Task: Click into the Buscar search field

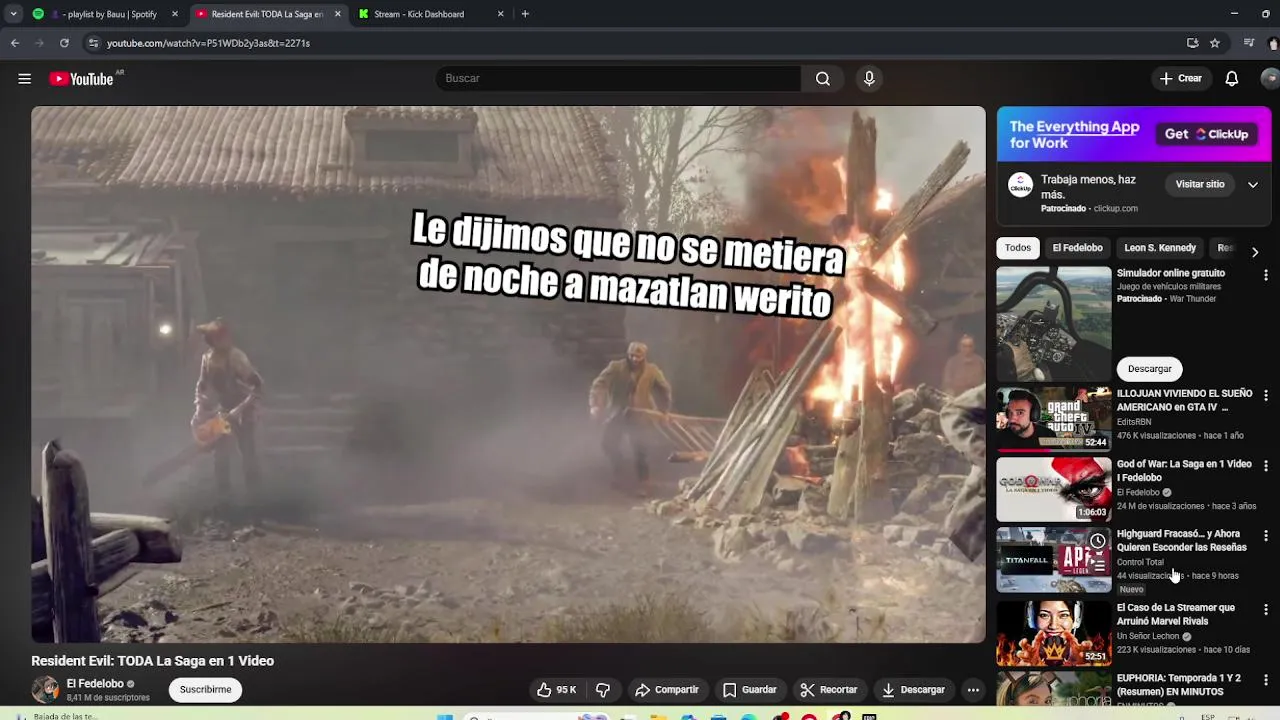Action: [620, 79]
